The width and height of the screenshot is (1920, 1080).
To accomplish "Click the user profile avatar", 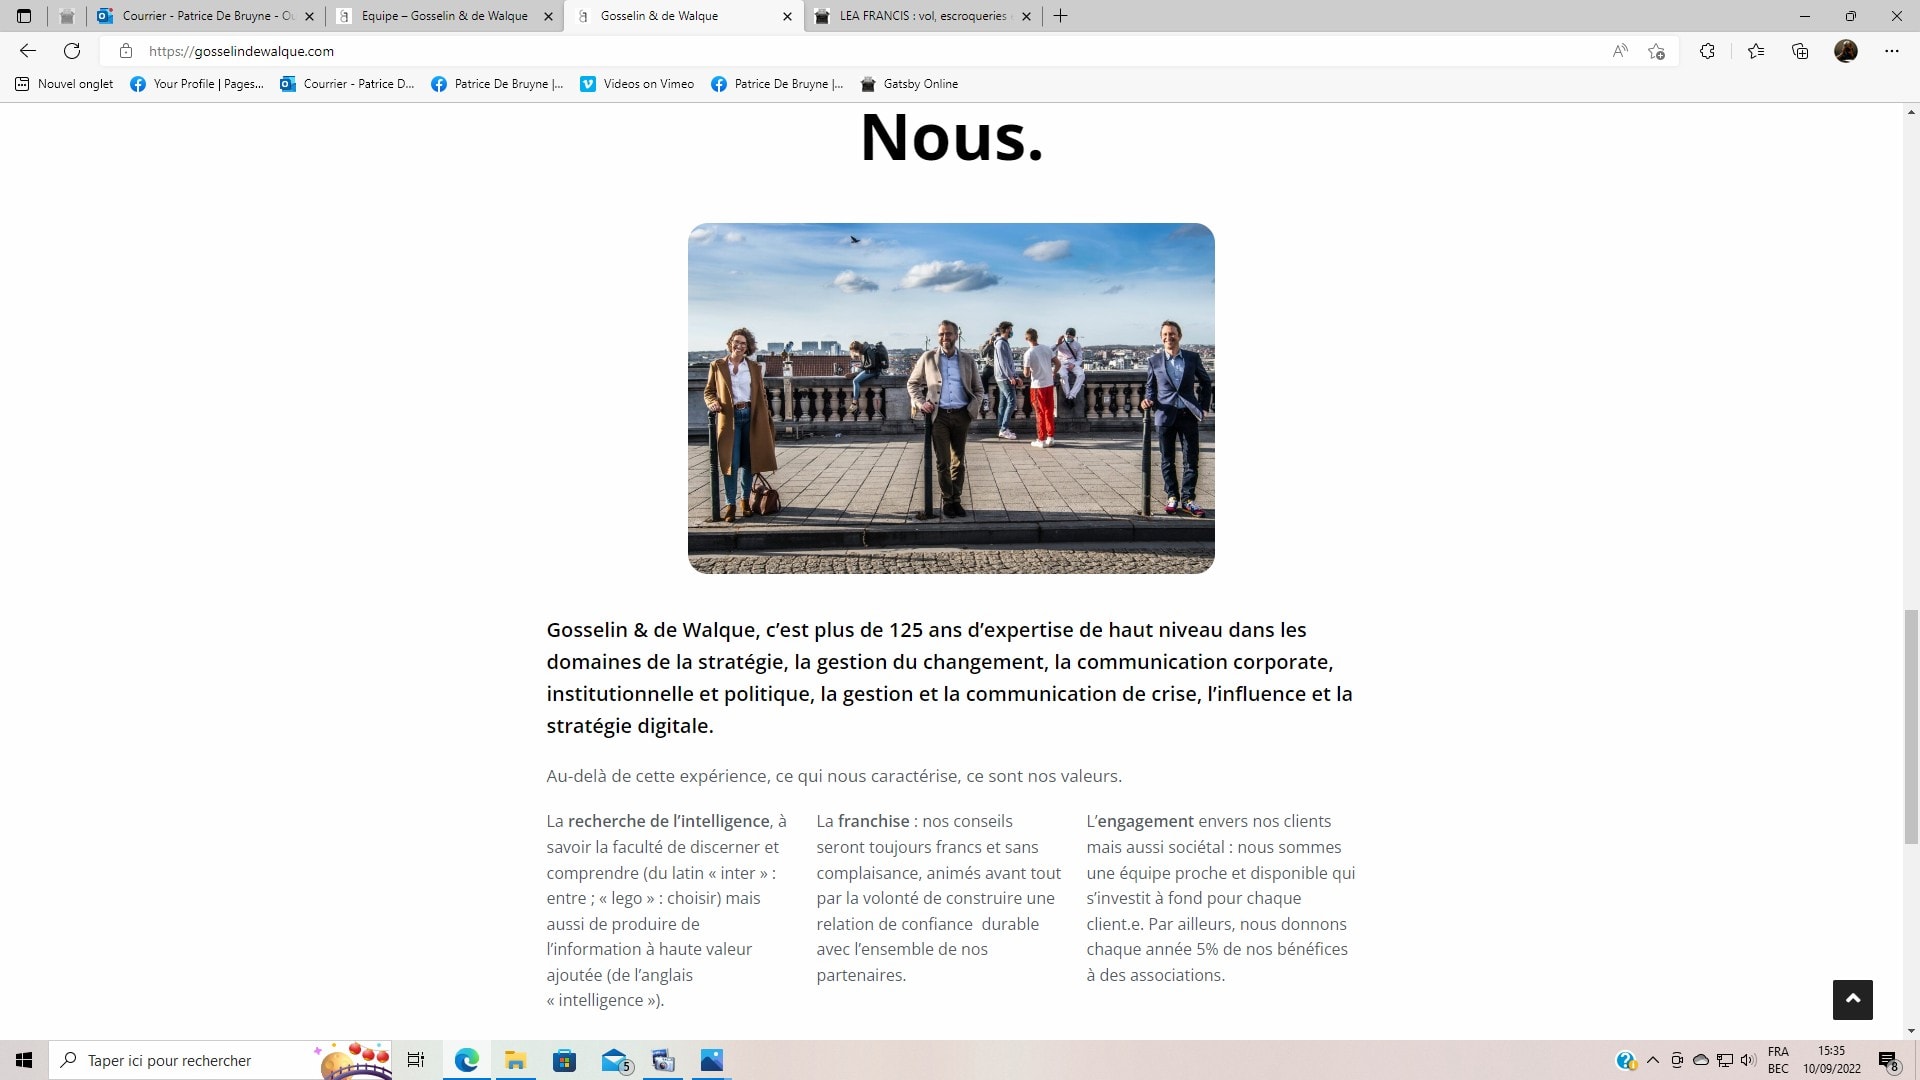I will click(x=1846, y=51).
